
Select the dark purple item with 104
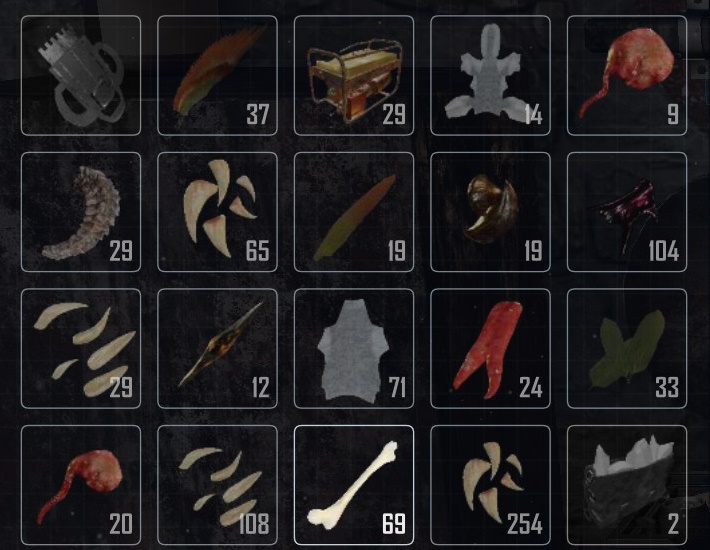coord(627,212)
